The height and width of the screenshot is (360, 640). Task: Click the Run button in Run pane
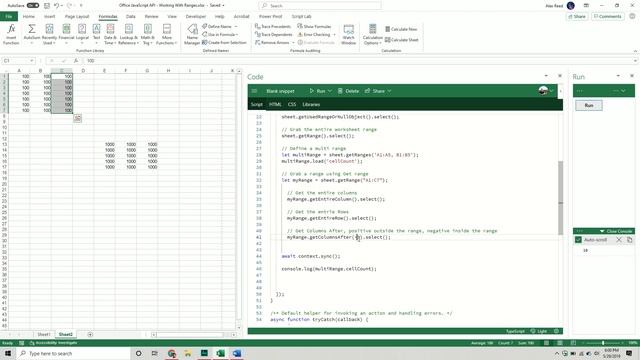point(589,105)
